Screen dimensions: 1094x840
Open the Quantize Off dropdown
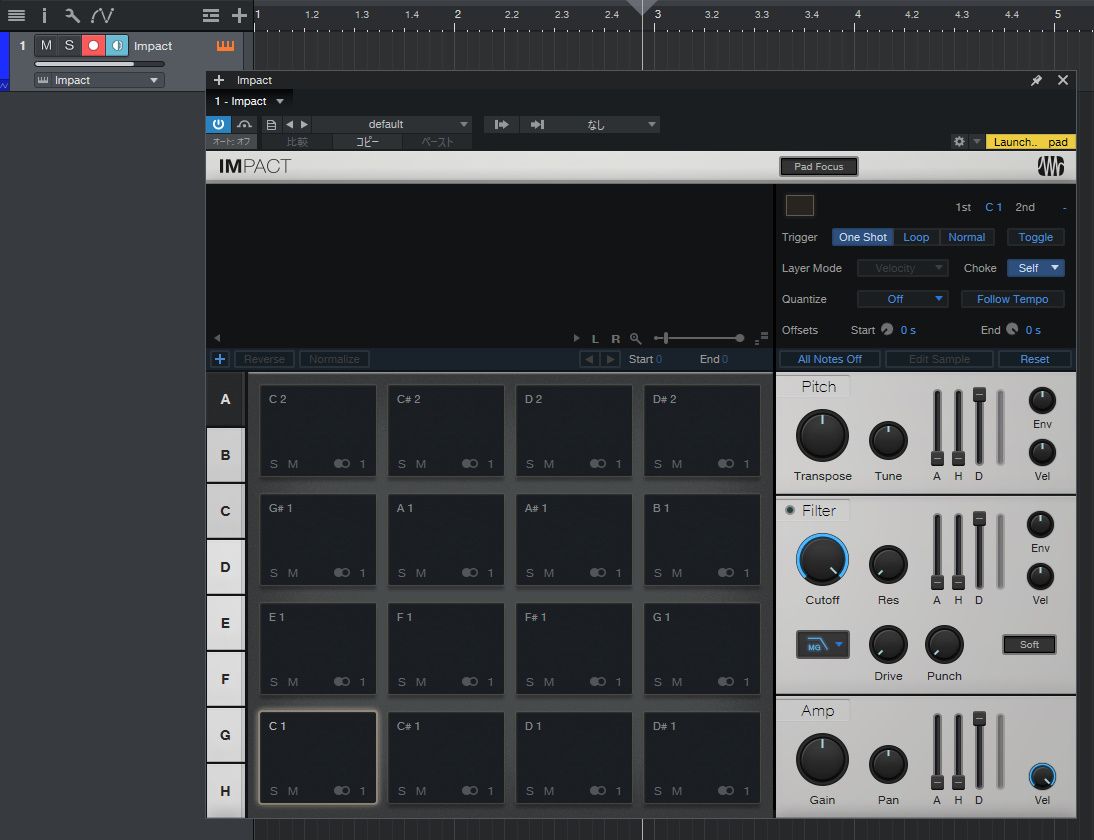tap(902, 299)
